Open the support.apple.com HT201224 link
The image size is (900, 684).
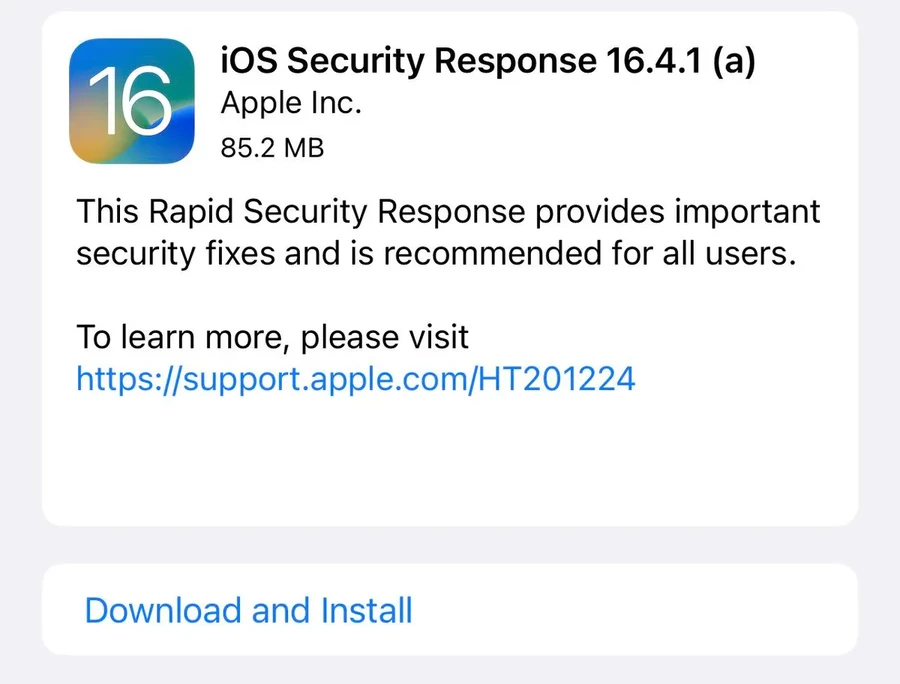355,379
